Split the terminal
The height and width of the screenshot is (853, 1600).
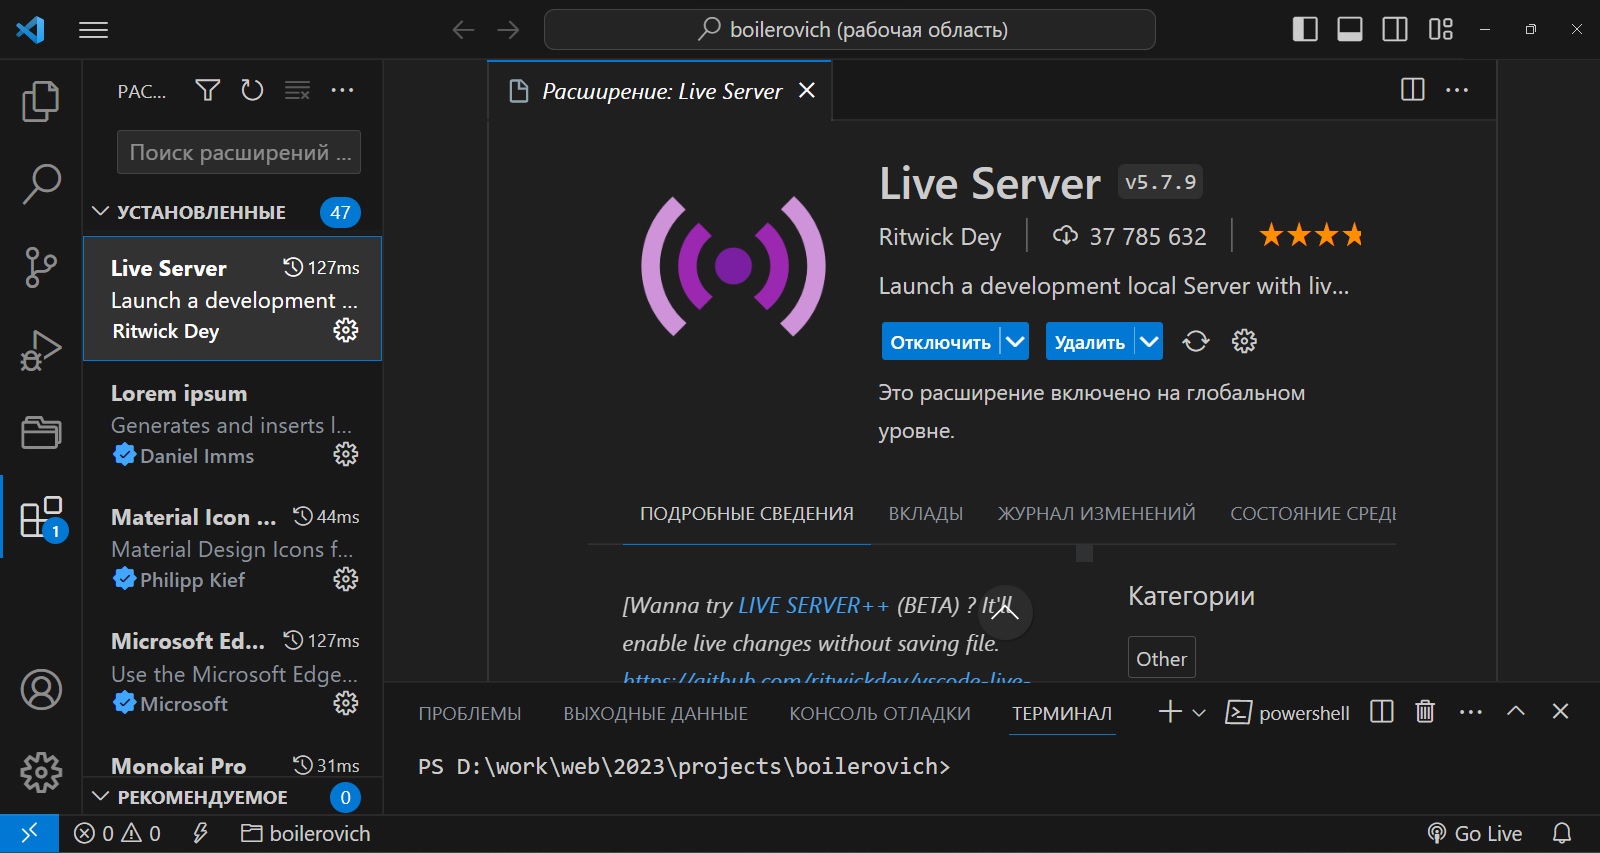pos(1382,711)
